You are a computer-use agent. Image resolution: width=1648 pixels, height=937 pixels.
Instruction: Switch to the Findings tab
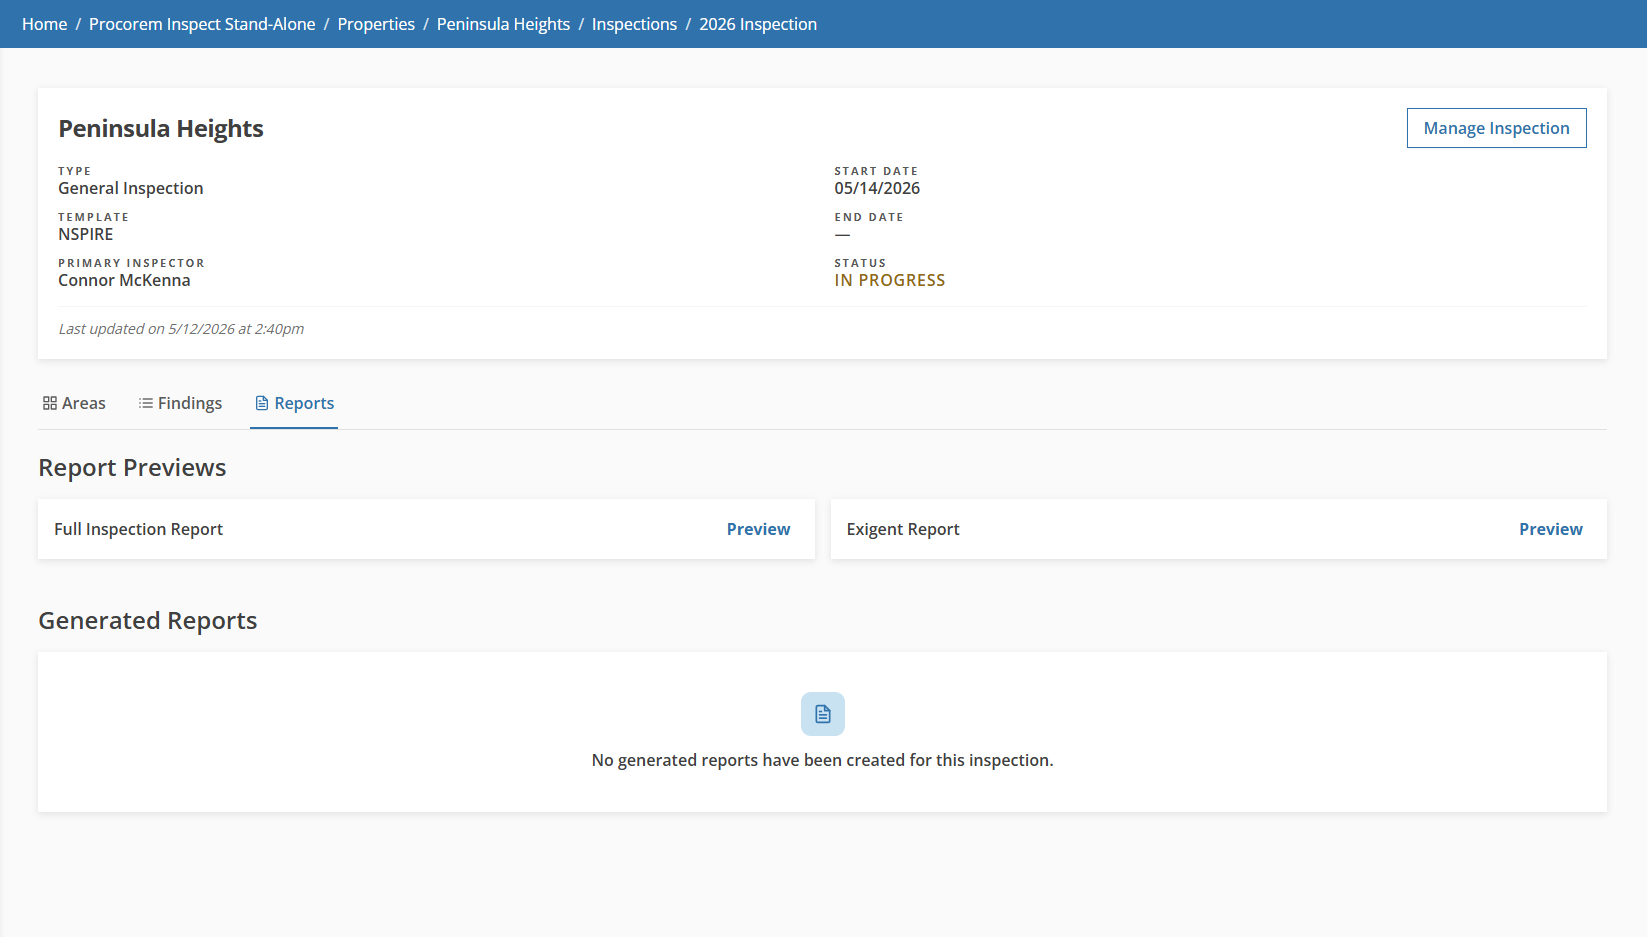(180, 403)
